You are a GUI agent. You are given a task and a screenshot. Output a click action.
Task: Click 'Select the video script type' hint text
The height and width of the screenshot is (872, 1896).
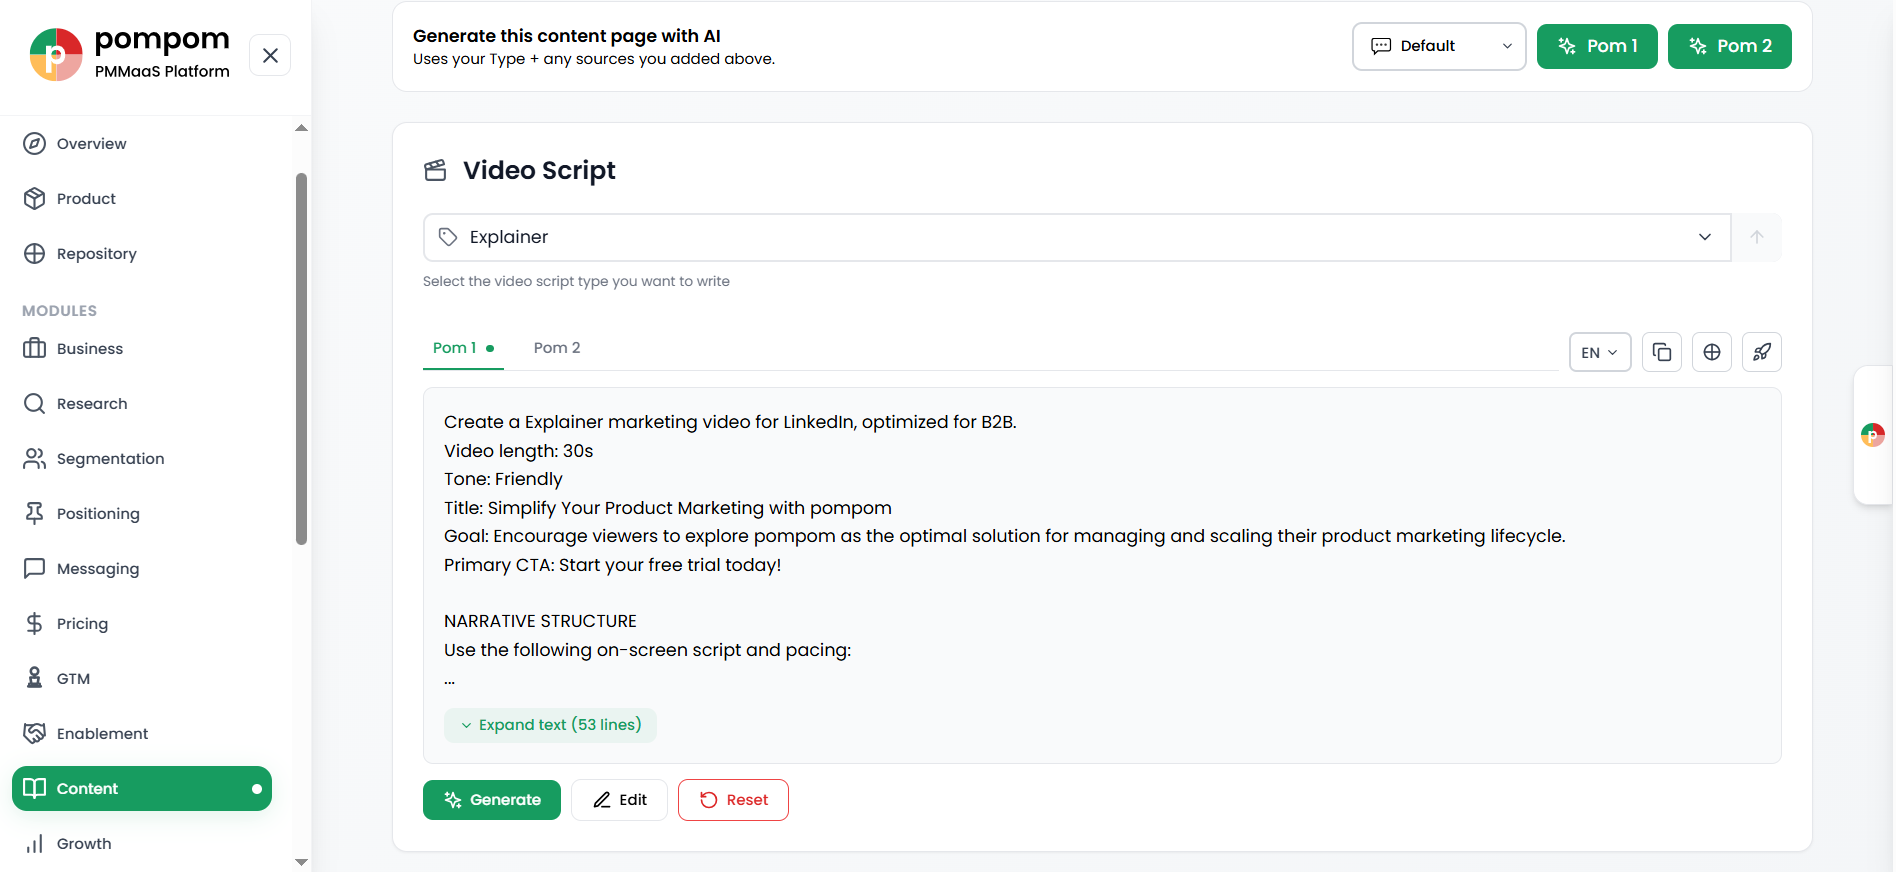tap(576, 281)
